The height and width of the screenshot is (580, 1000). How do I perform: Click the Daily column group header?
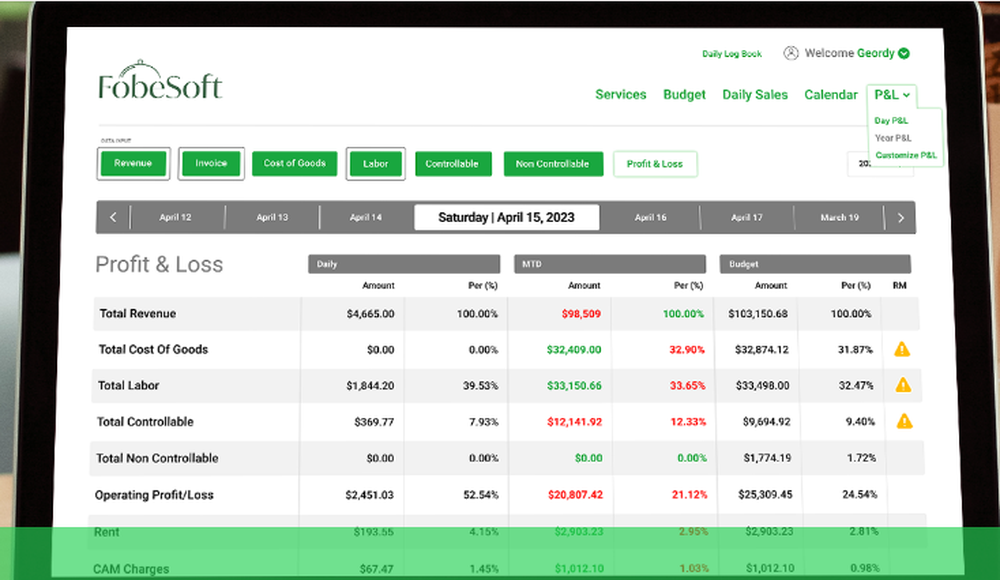point(404,264)
